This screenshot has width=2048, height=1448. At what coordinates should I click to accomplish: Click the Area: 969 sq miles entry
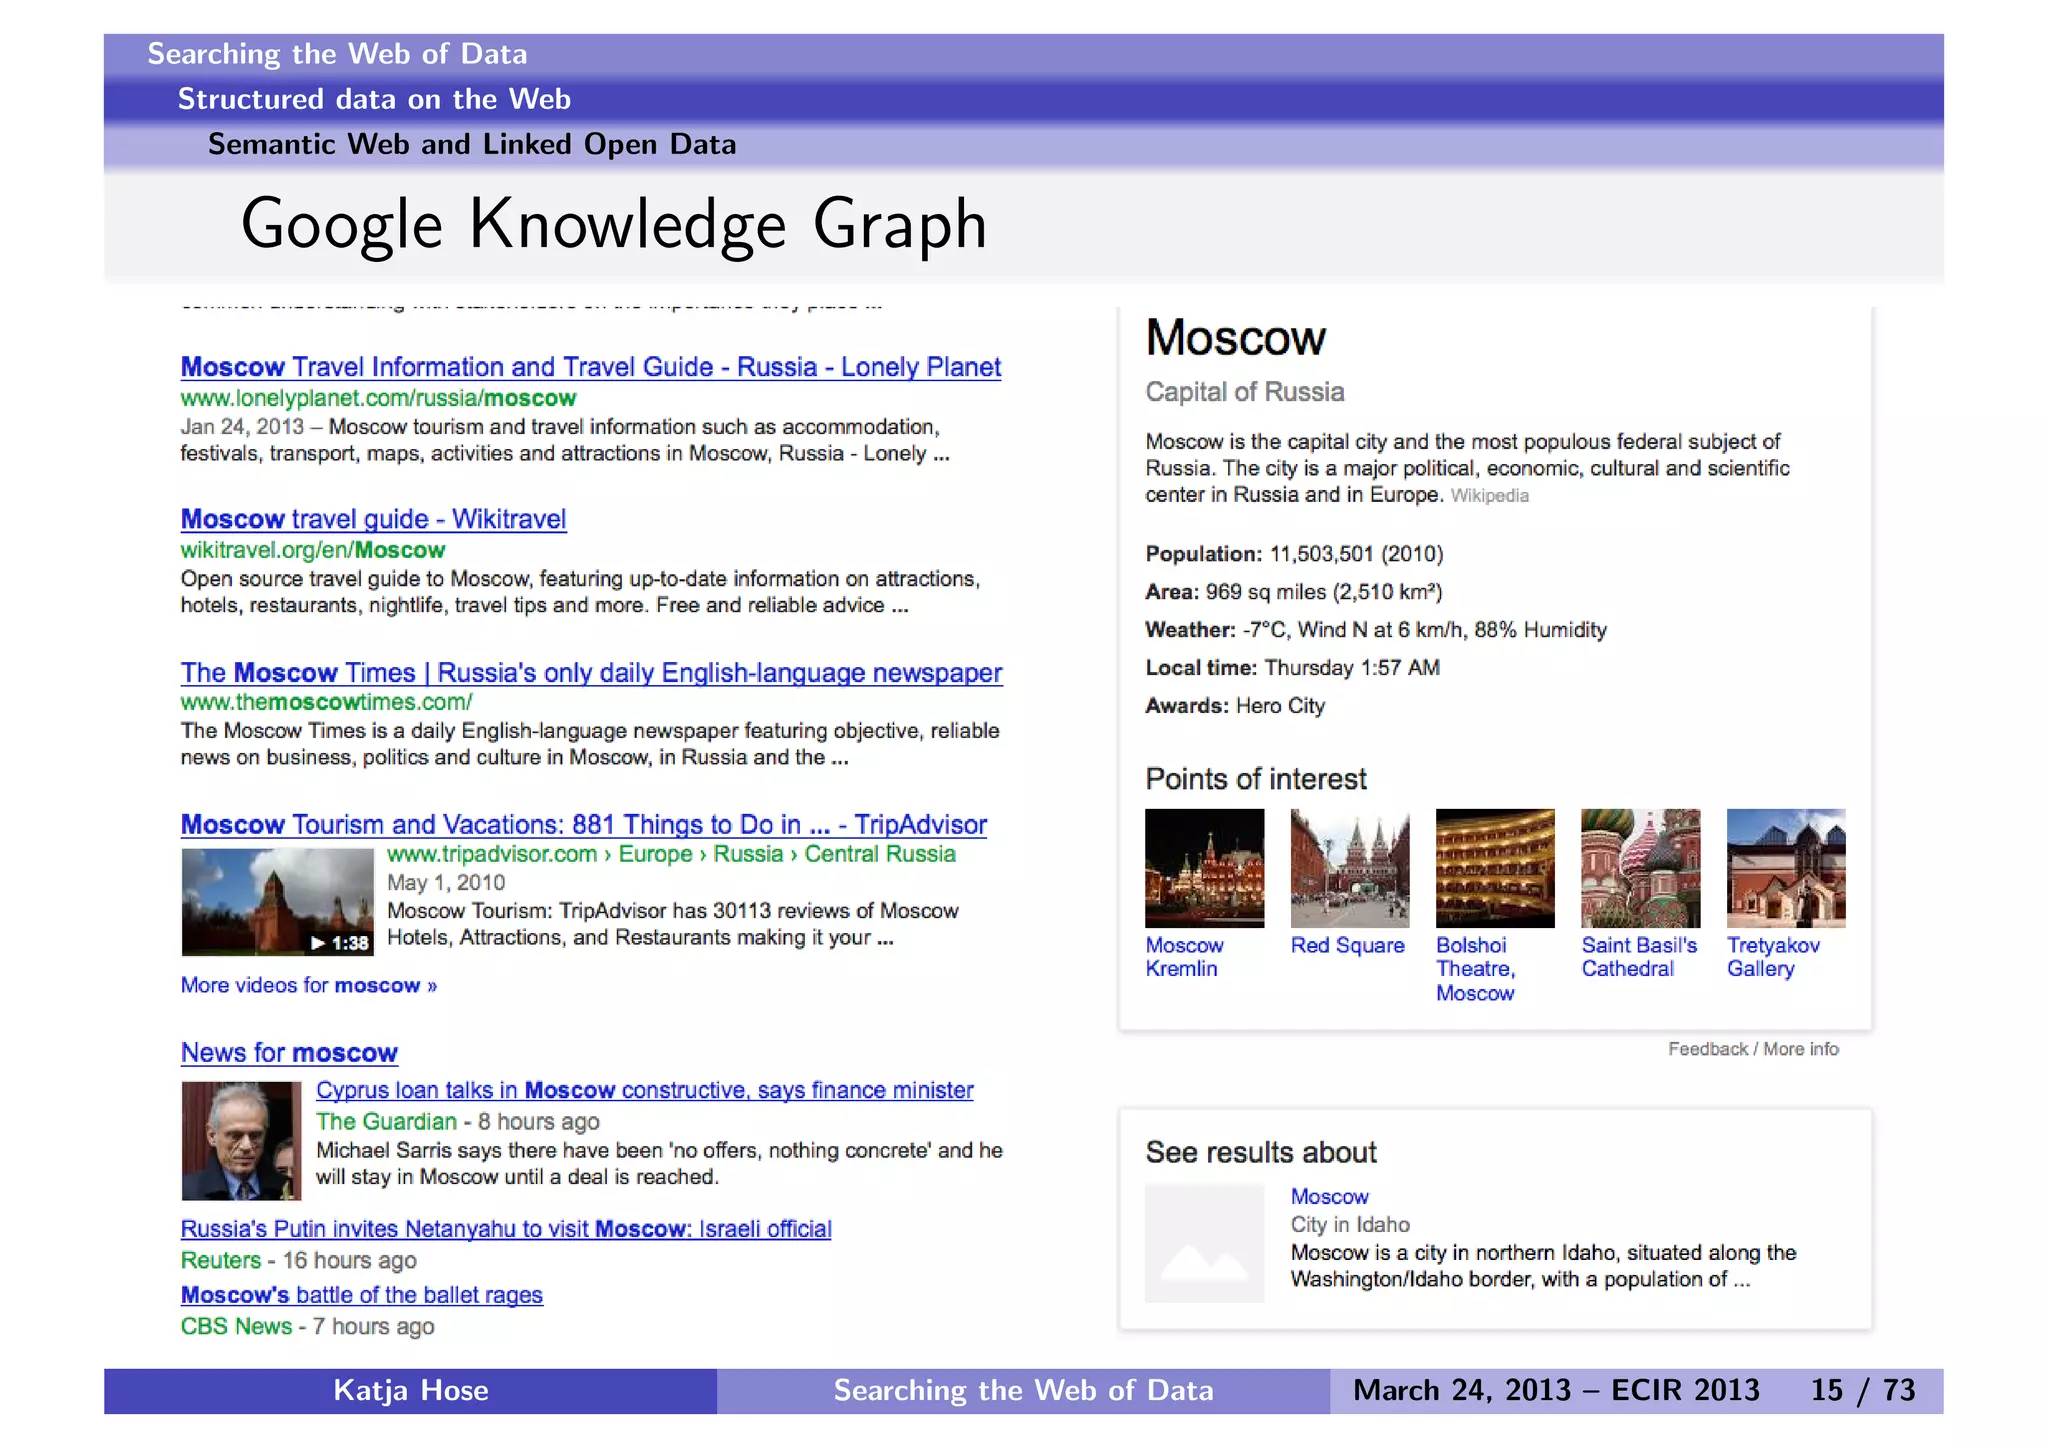tap(1293, 592)
